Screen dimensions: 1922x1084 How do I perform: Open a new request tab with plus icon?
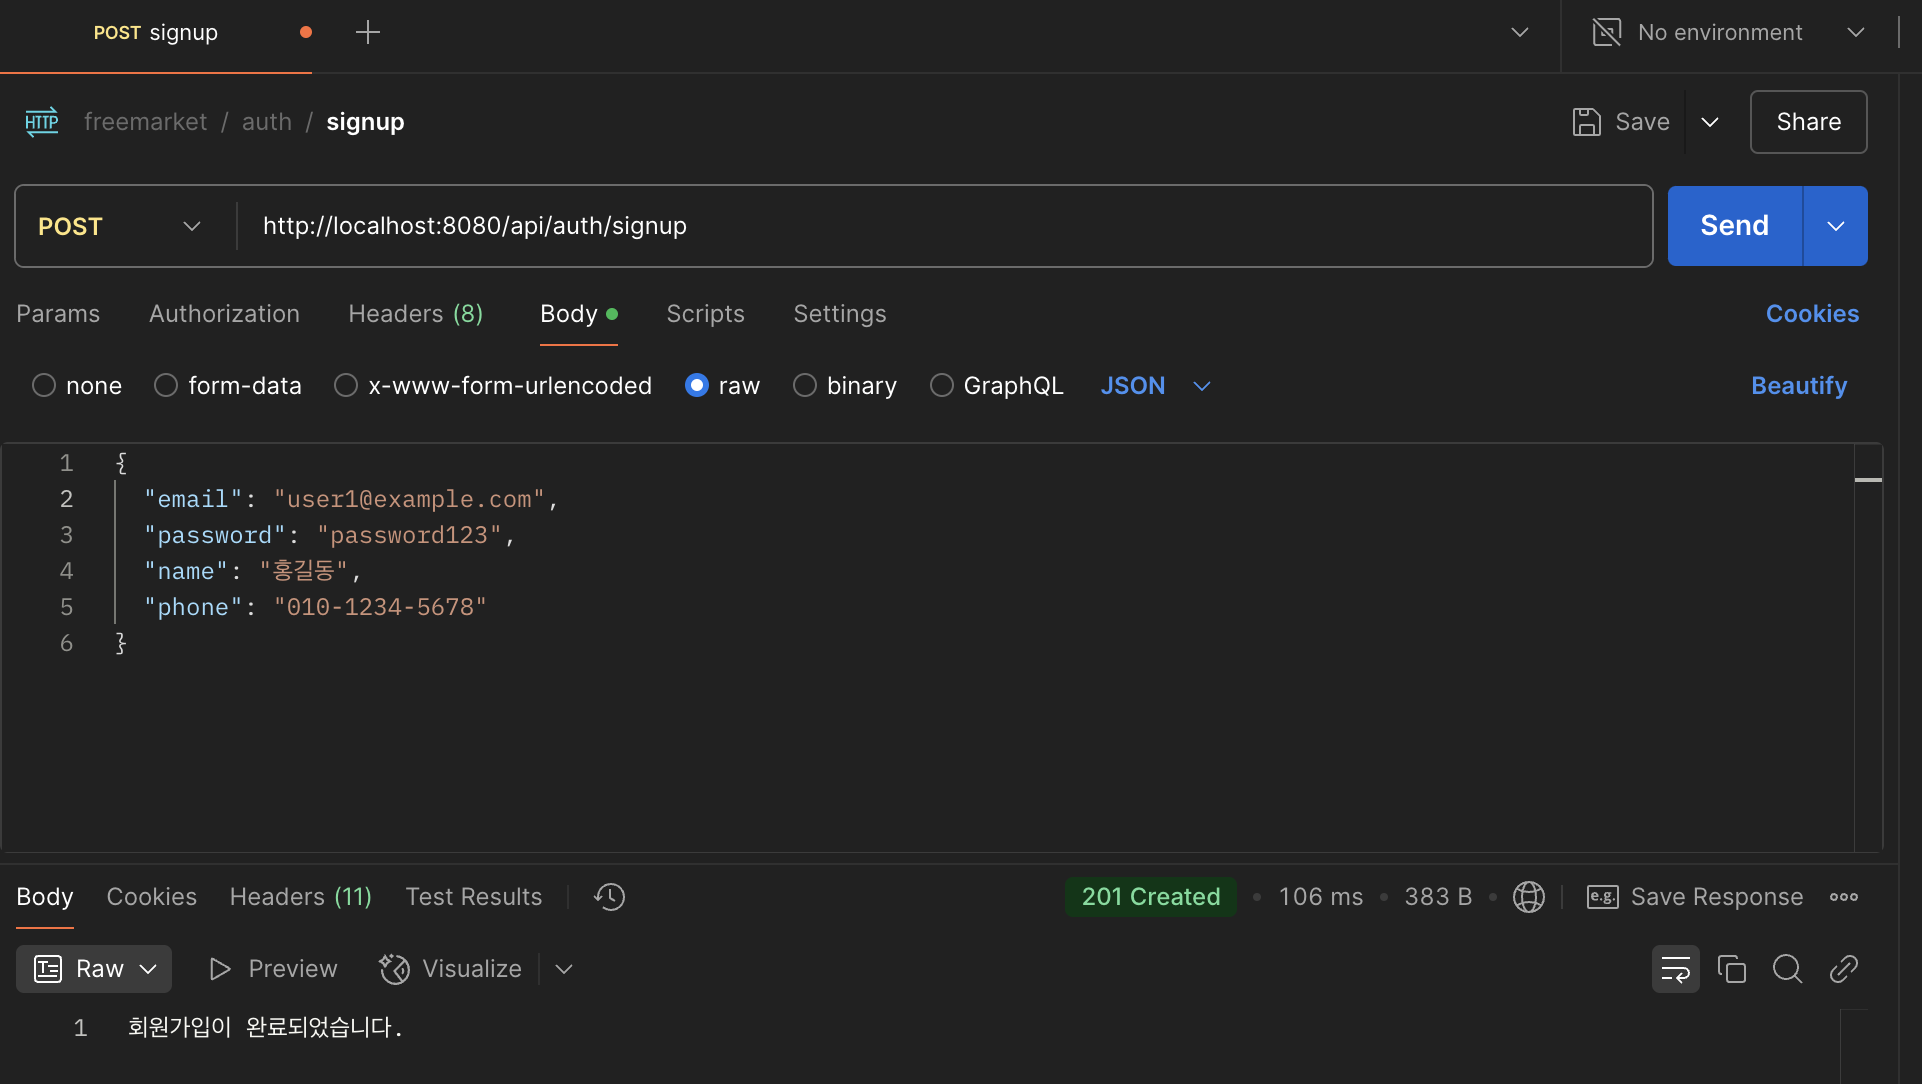pyautogui.click(x=368, y=32)
